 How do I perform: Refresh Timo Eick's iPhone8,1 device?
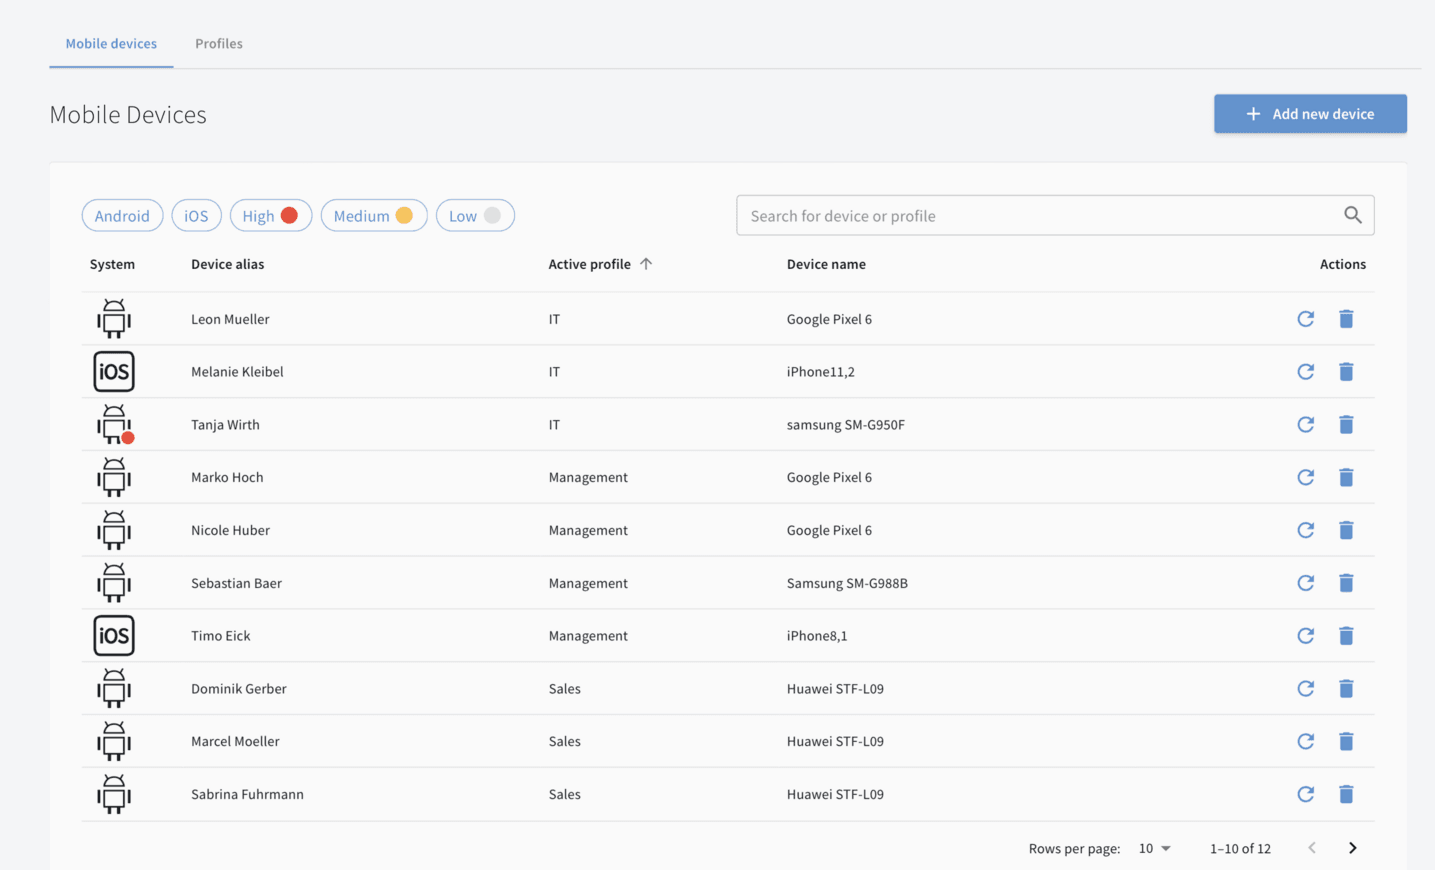point(1305,636)
